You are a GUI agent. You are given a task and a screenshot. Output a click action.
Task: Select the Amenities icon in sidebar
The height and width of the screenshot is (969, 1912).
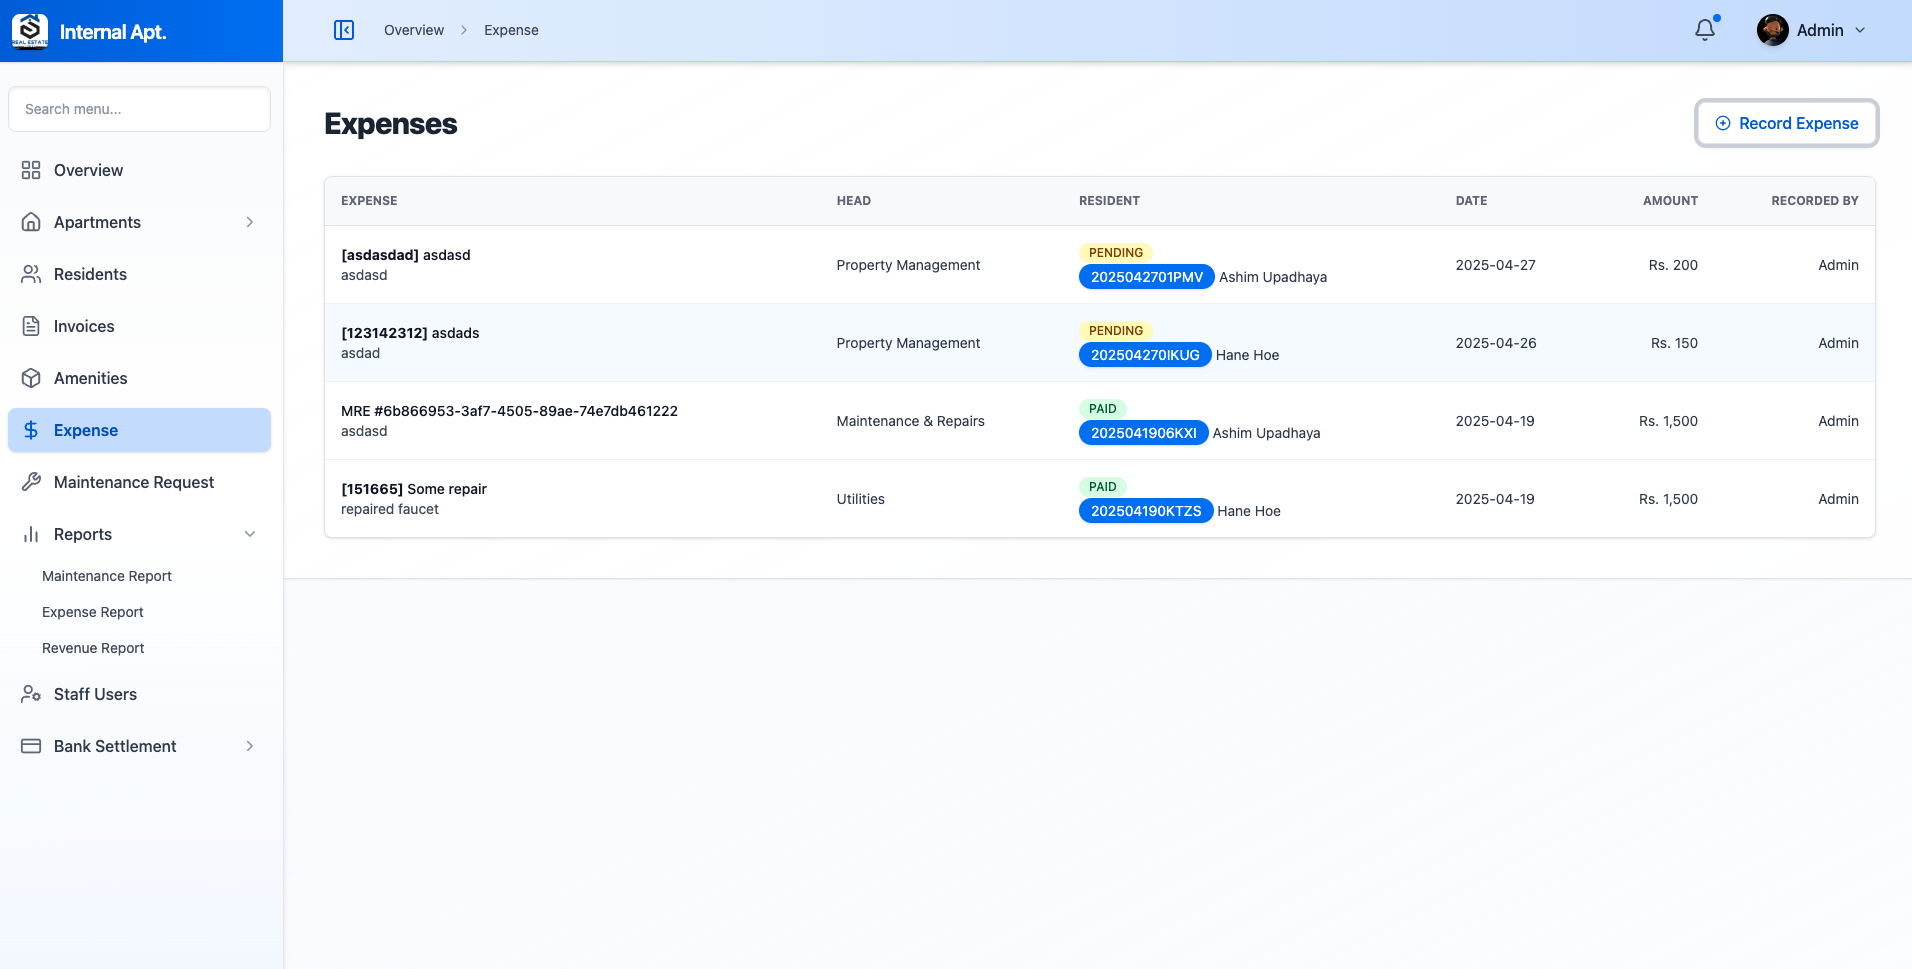30,378
